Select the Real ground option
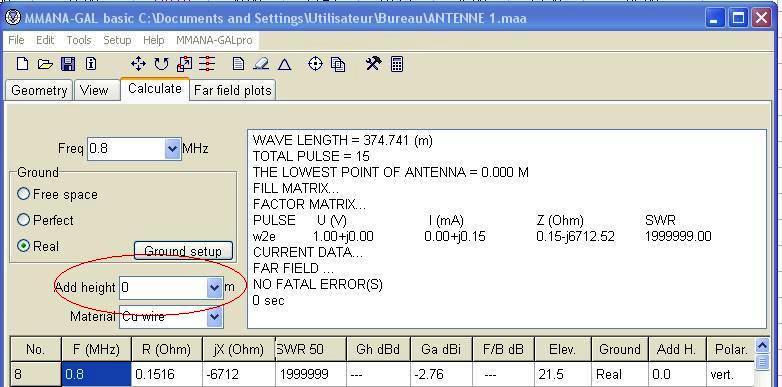The width and height of the screenshot is (782, 387). [x=23, y=246]
